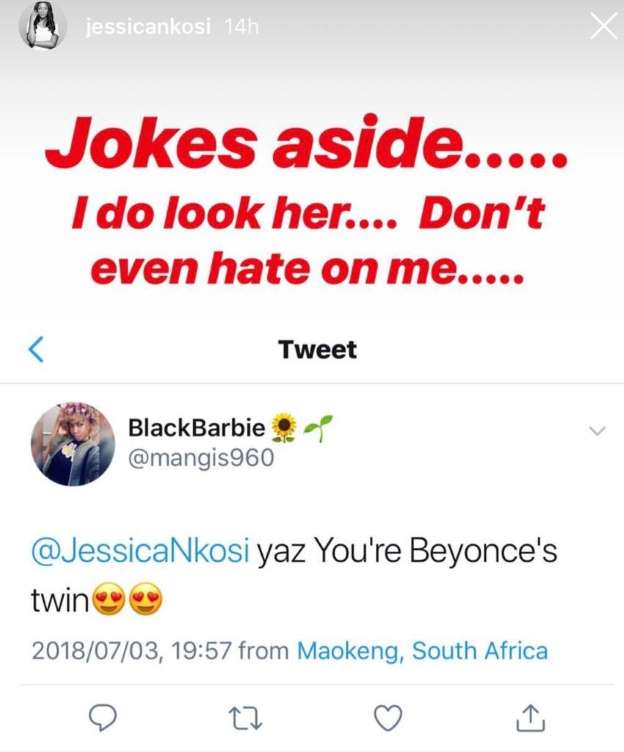Close the Instagram story with the X

(603, 28)
